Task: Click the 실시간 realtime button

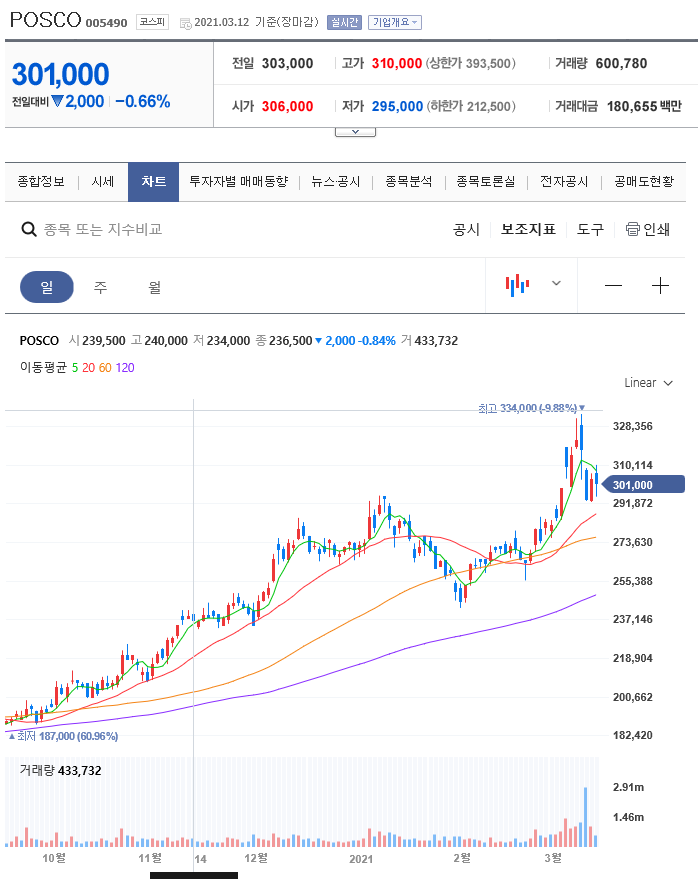Action: click(x=344, y=22)
